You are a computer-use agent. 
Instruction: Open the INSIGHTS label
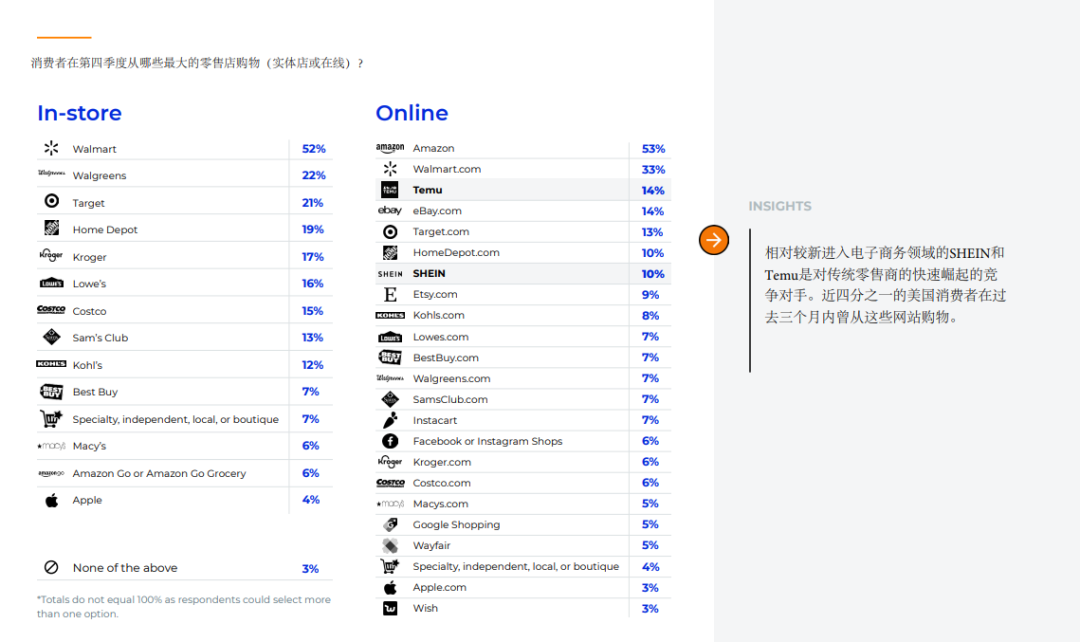click(780, 206)
